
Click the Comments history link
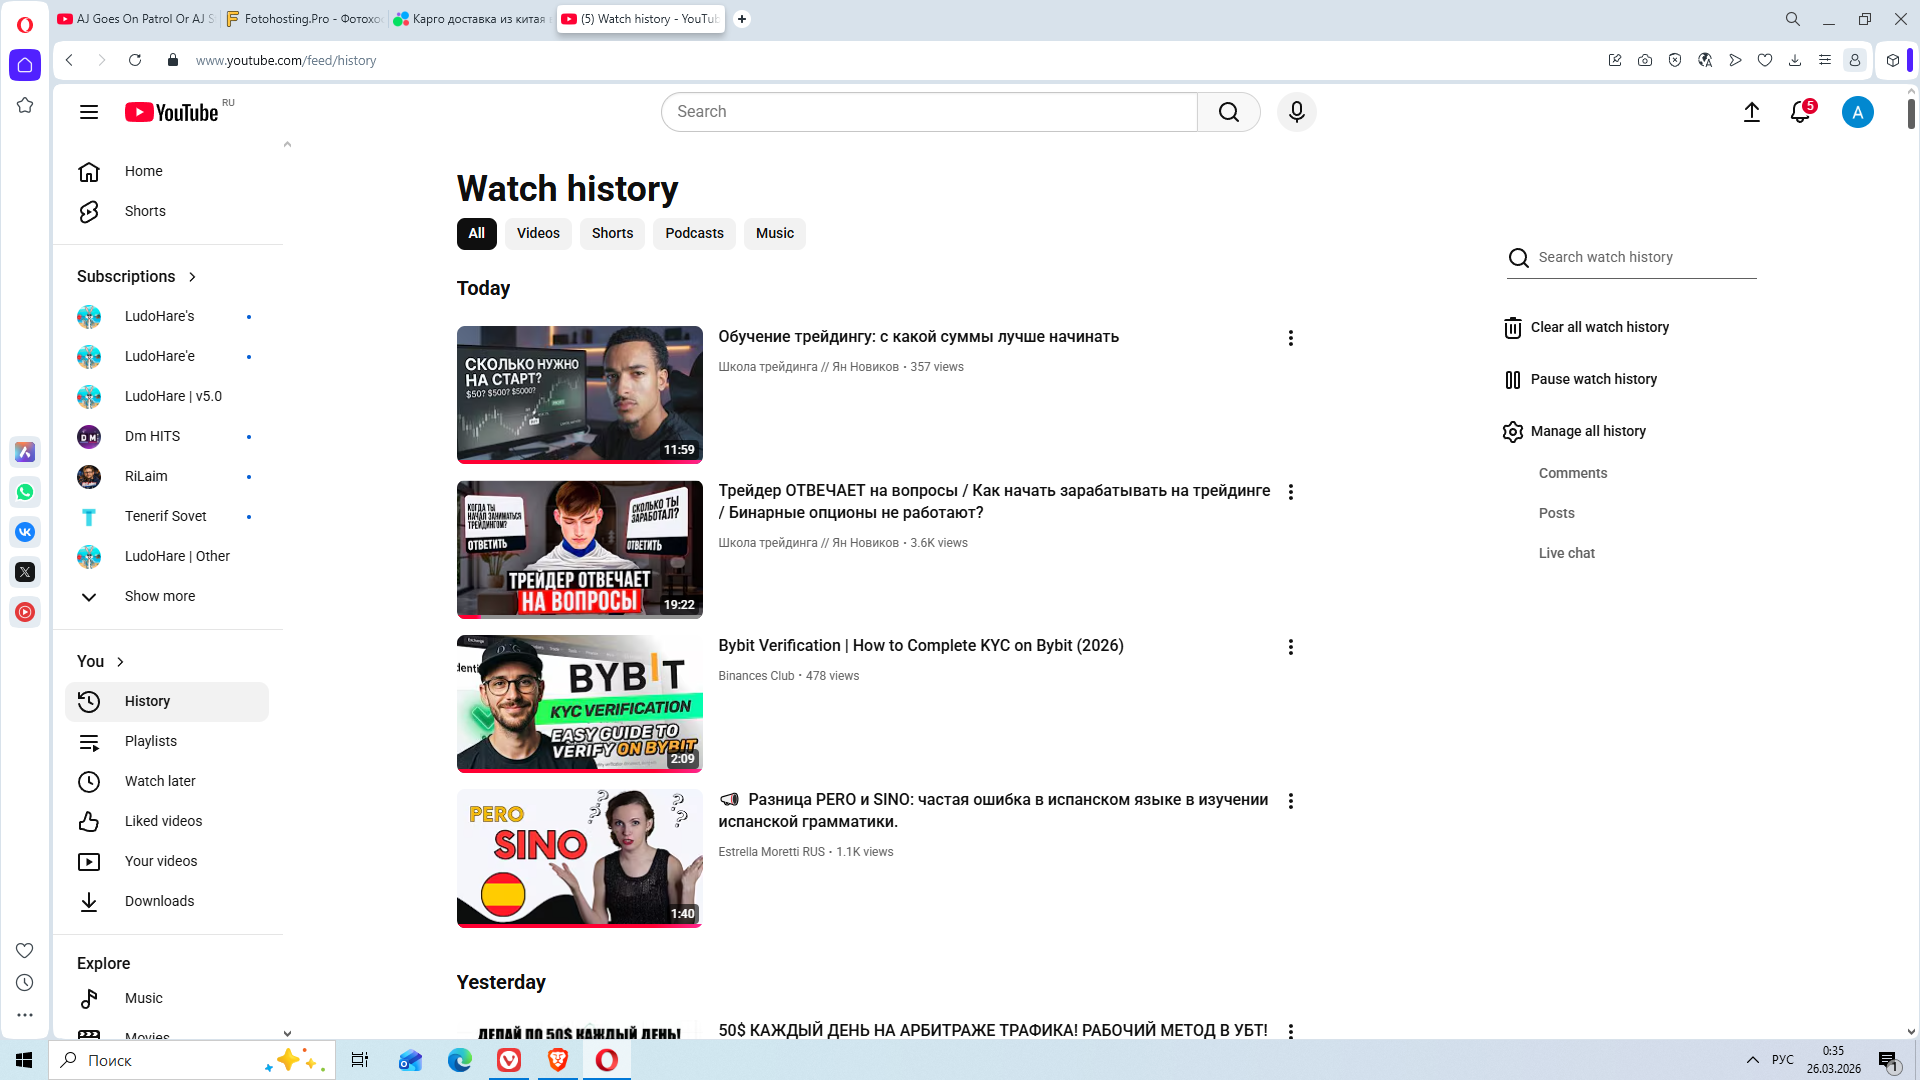click(x=1572, y=473)
